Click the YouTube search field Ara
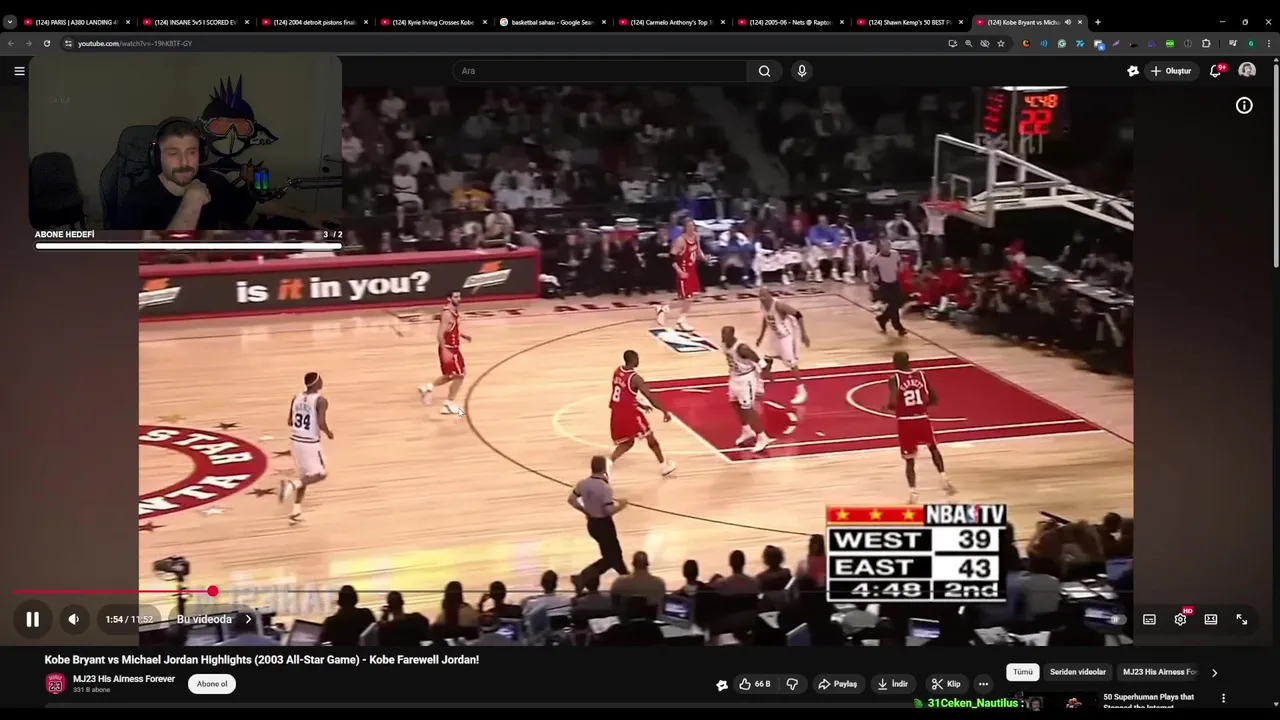The height and width of the screenshot is (720, 1280). [x=600, y=71]
